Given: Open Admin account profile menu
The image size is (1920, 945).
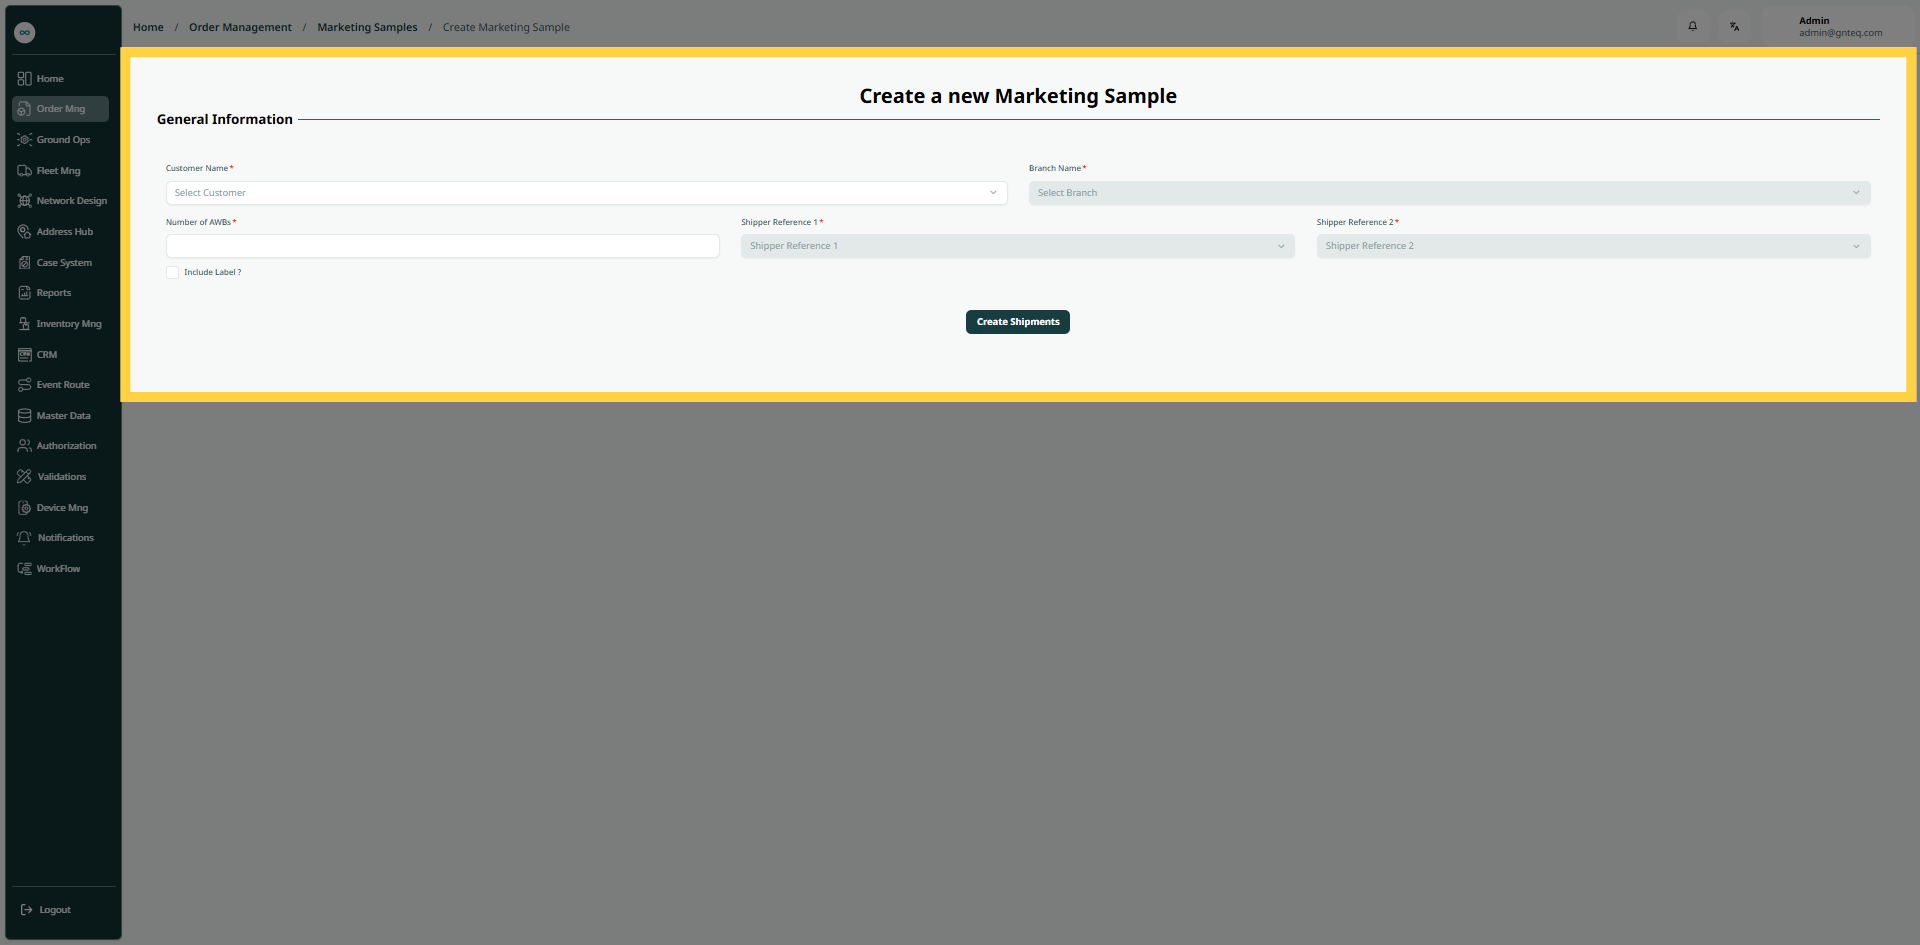Looking at the screenshot, I should point(1840,27).
